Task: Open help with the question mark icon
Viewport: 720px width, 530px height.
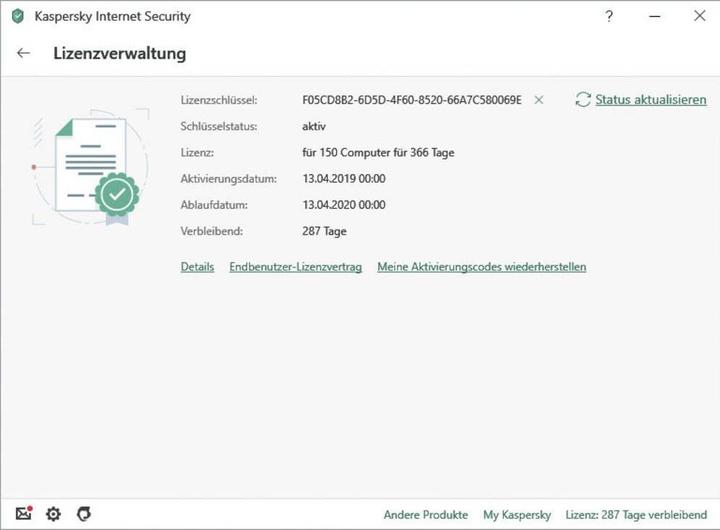Action: point(609,17)
